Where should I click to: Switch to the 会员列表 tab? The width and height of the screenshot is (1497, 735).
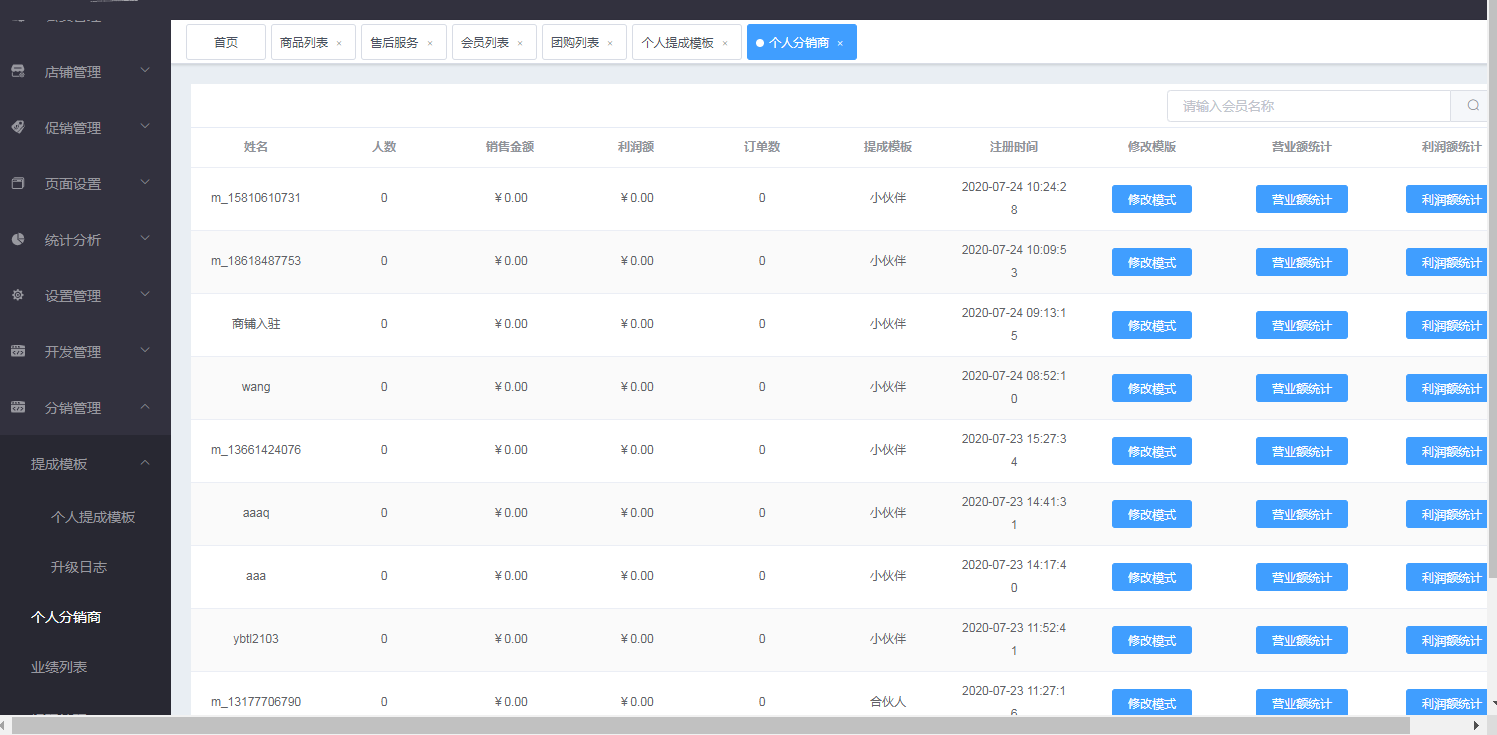coord(485,43)
